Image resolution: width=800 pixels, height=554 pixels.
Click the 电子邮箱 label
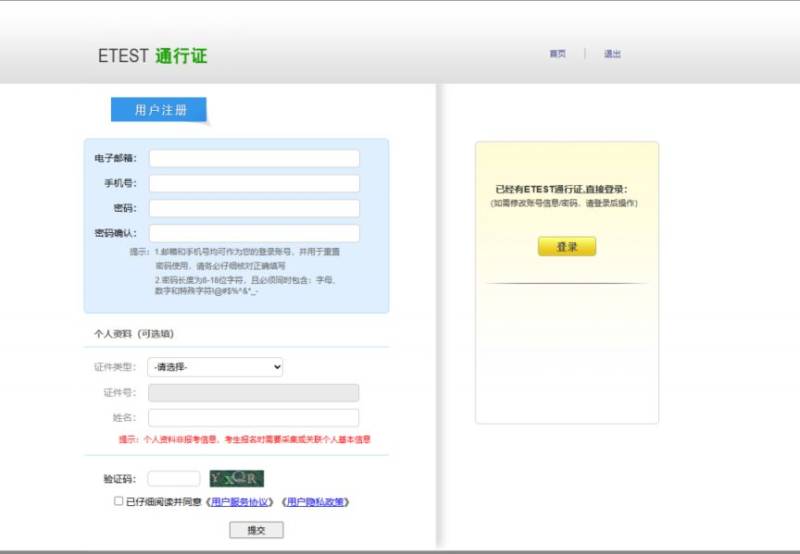[116, 158]
